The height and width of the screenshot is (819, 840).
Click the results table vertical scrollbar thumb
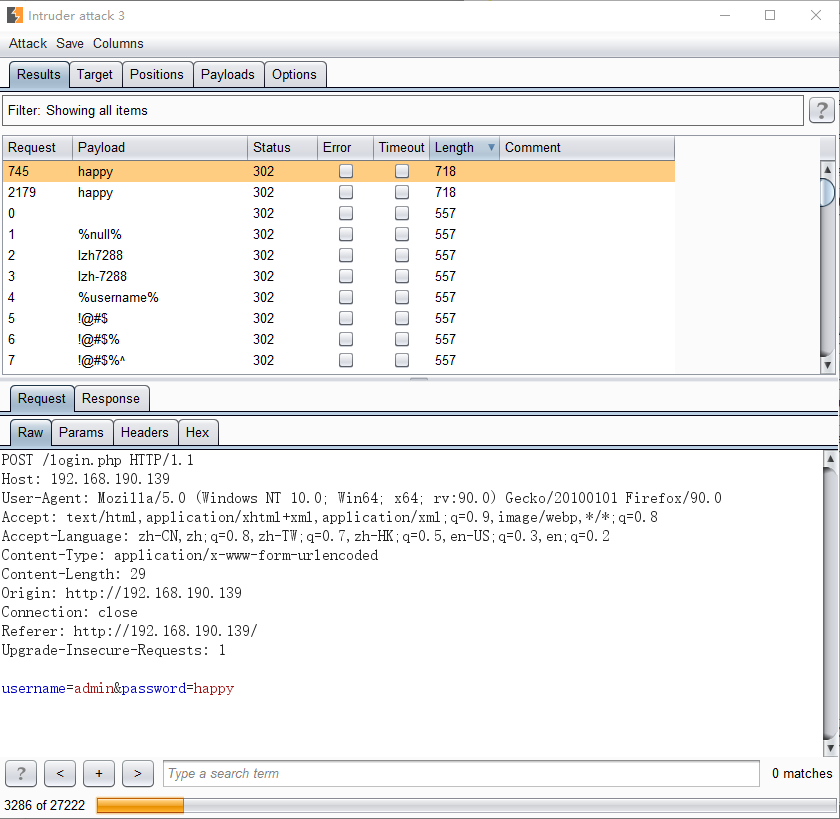(827, 193)
